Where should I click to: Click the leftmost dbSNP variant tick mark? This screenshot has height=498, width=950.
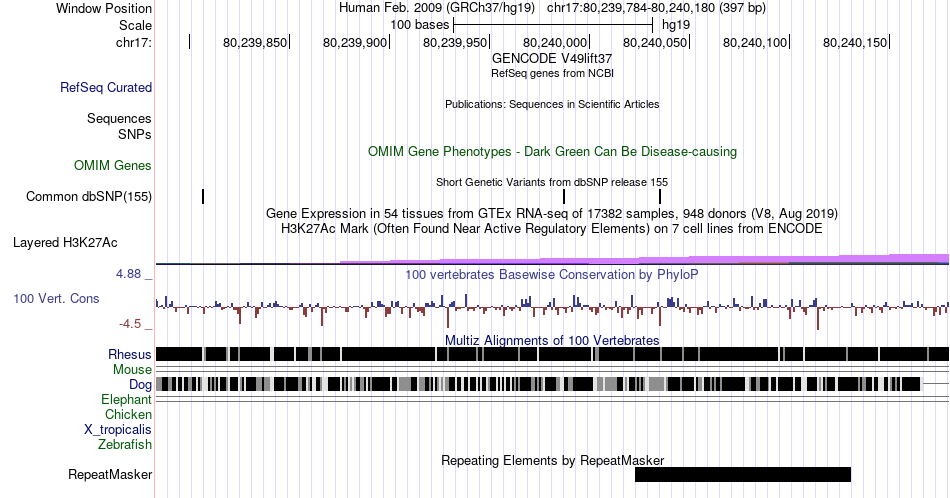[x=203, y=196]
